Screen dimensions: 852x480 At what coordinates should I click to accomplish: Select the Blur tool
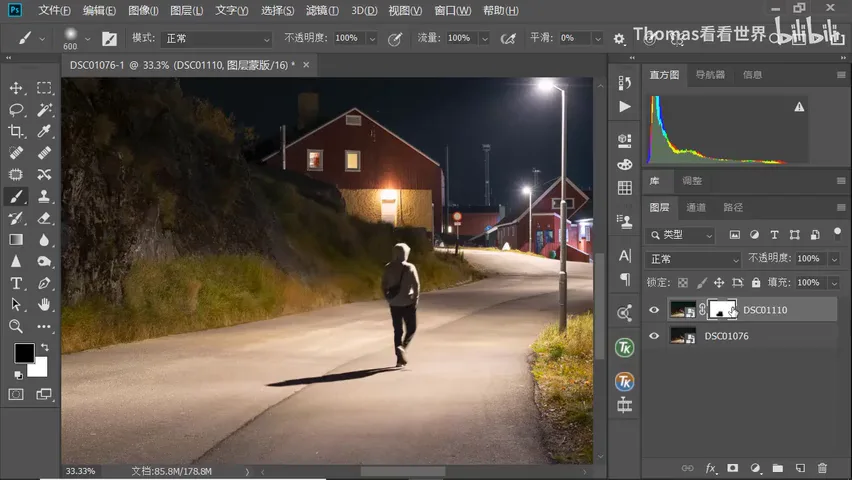pos(44,240)
